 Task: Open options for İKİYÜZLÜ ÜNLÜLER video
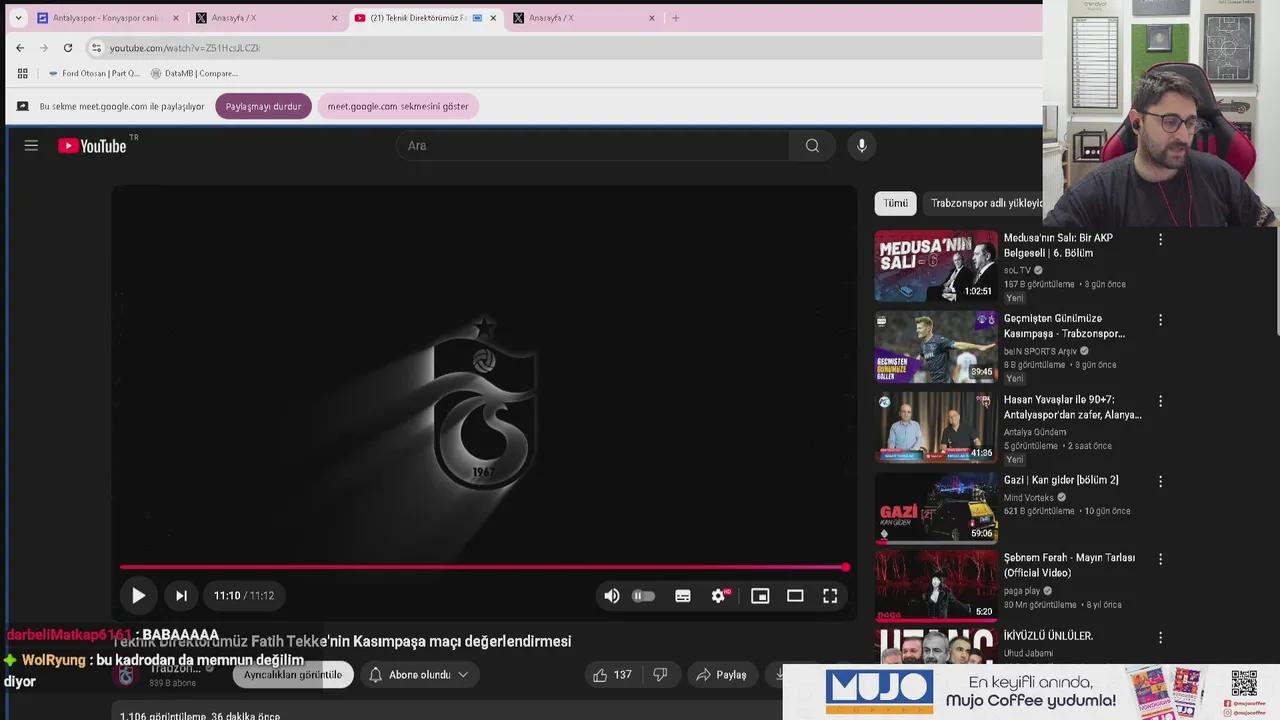click(x=1160, y=637)
